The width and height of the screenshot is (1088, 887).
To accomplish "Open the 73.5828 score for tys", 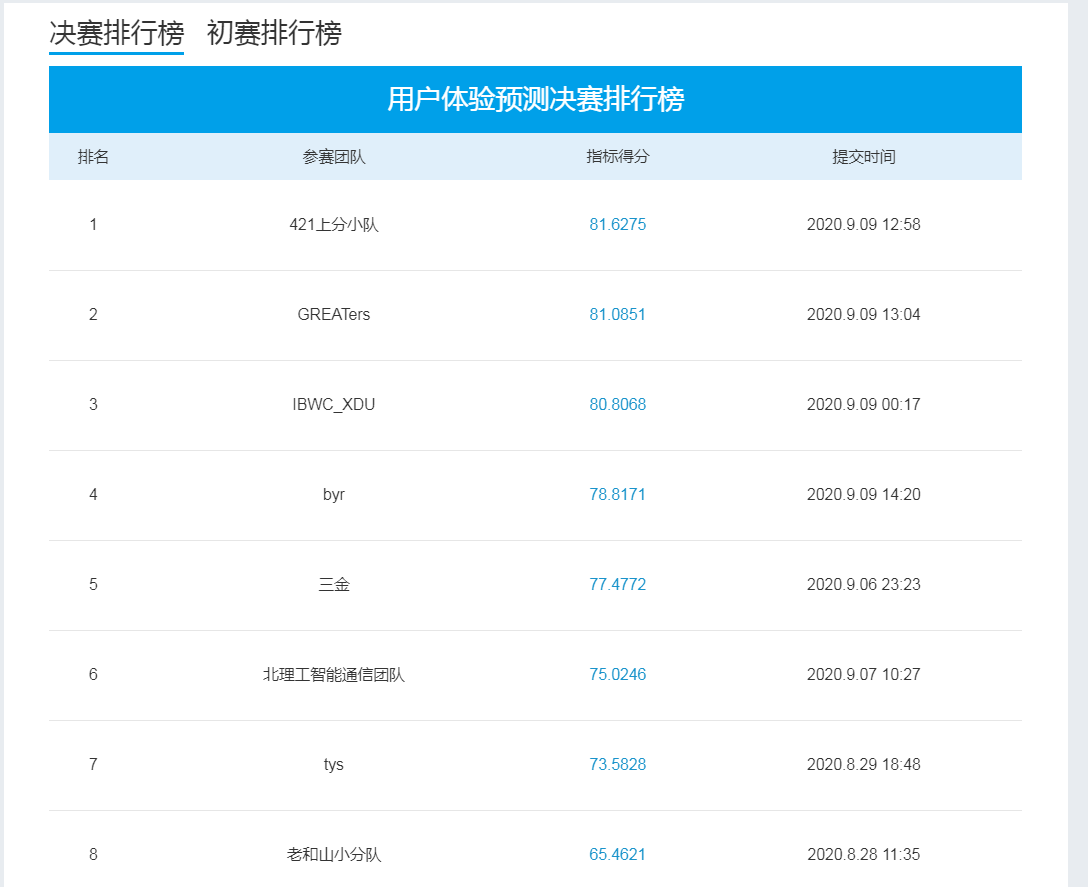I will (x=617, y=765).
